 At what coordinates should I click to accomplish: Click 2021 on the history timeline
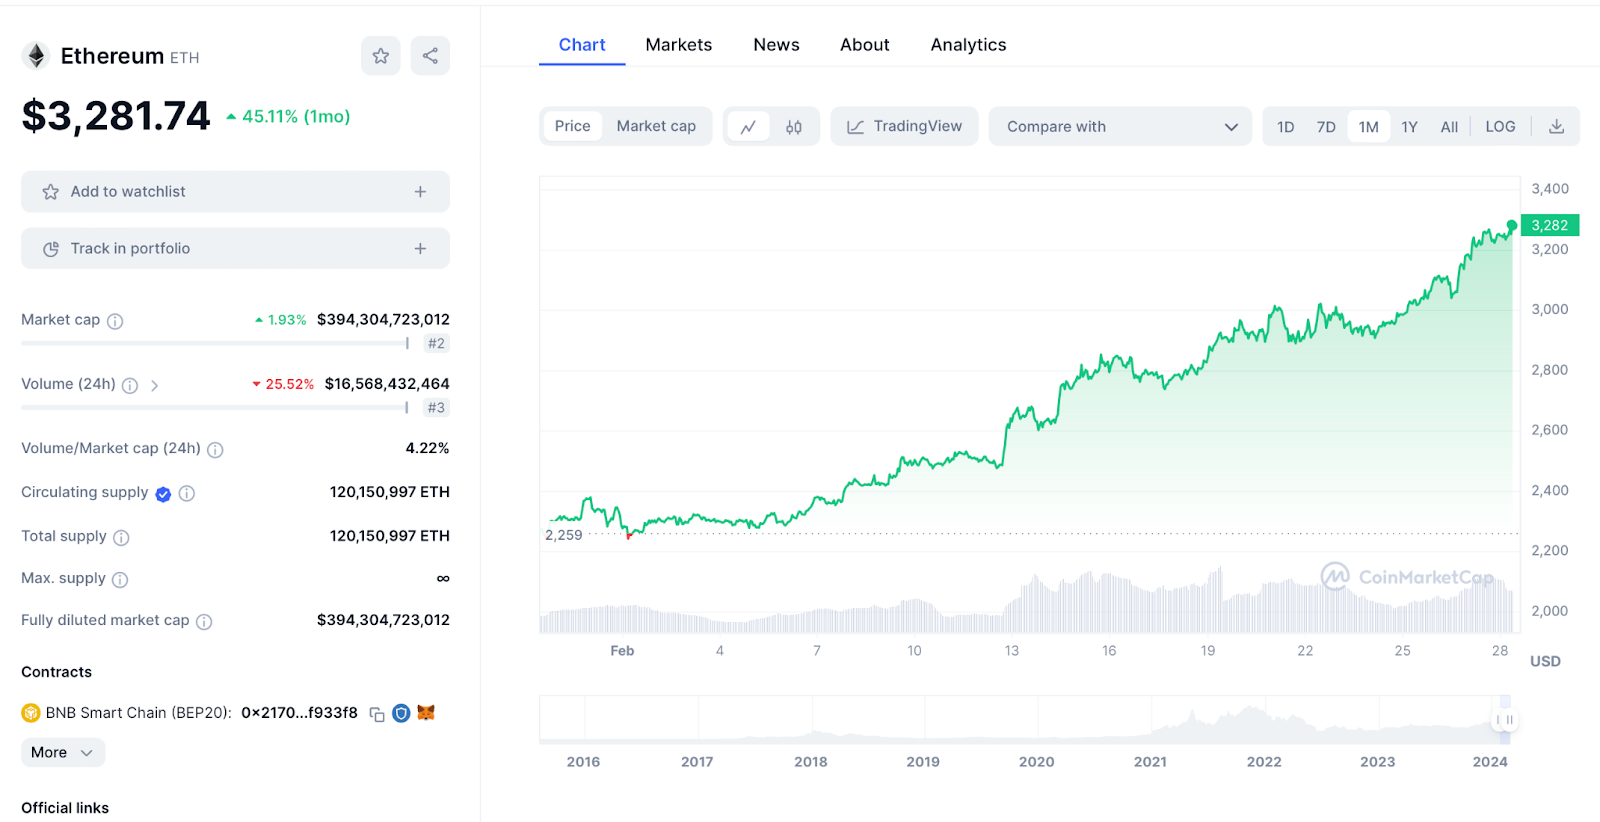1150,762
